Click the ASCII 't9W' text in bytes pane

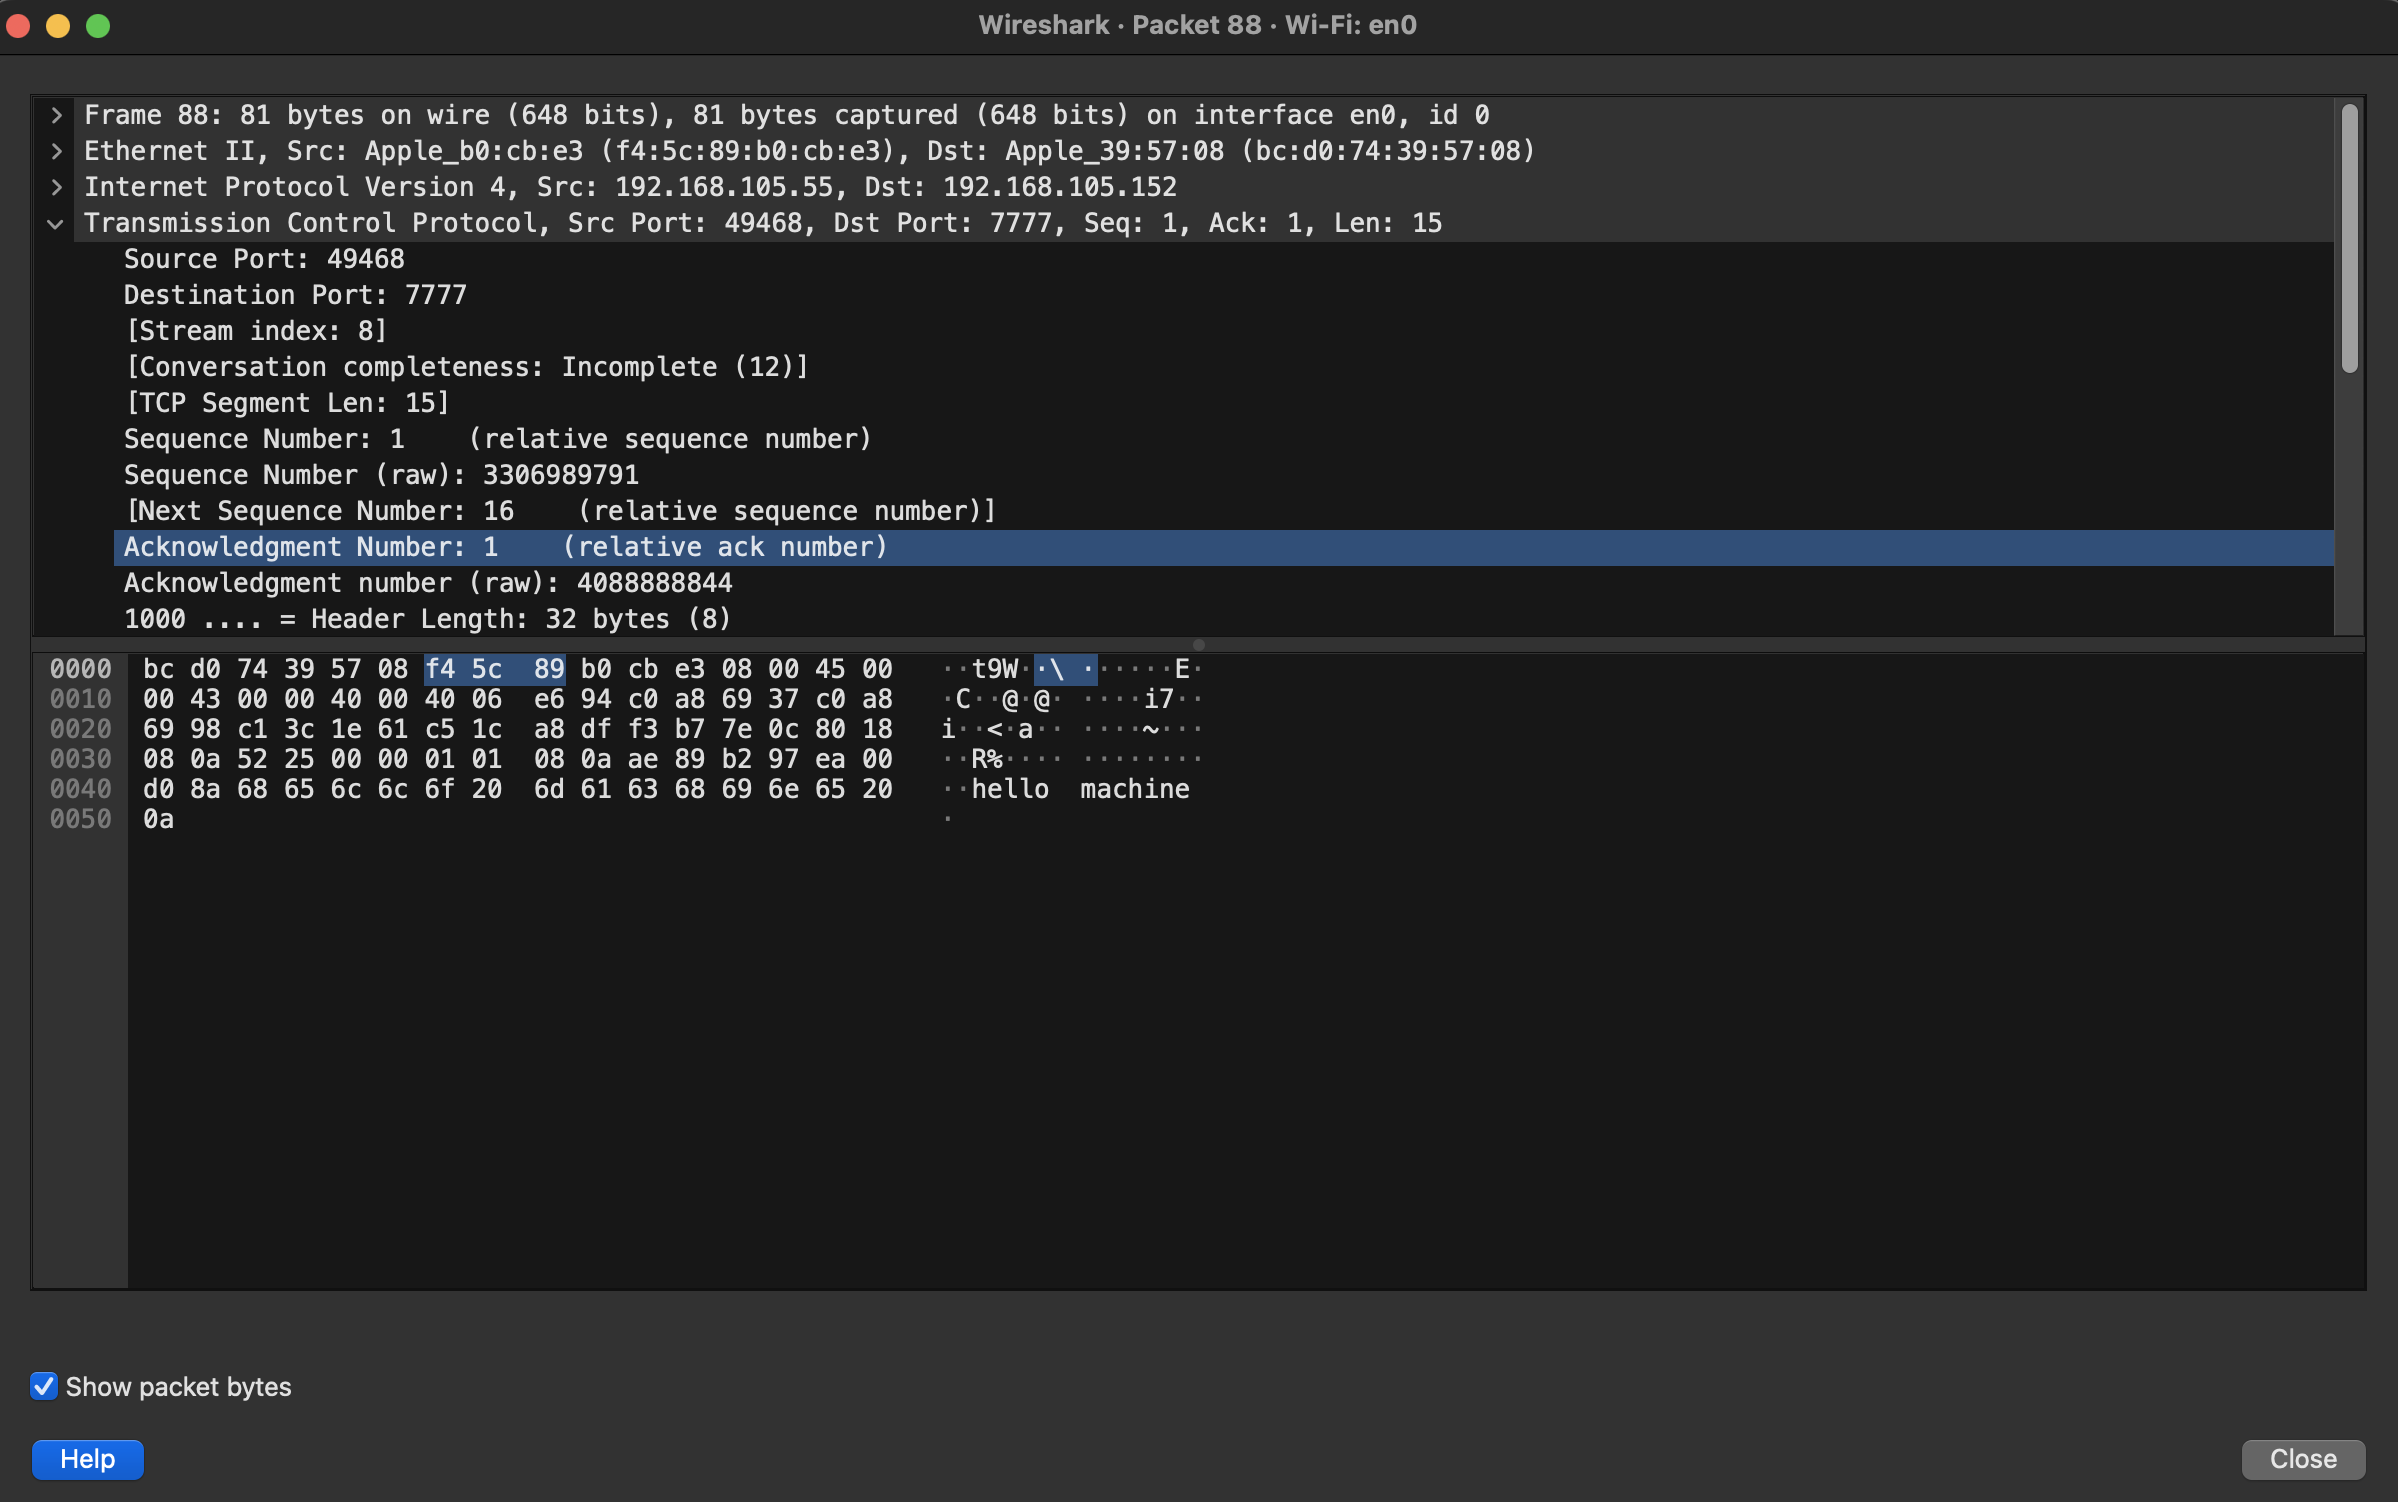(x=995, y=669)
